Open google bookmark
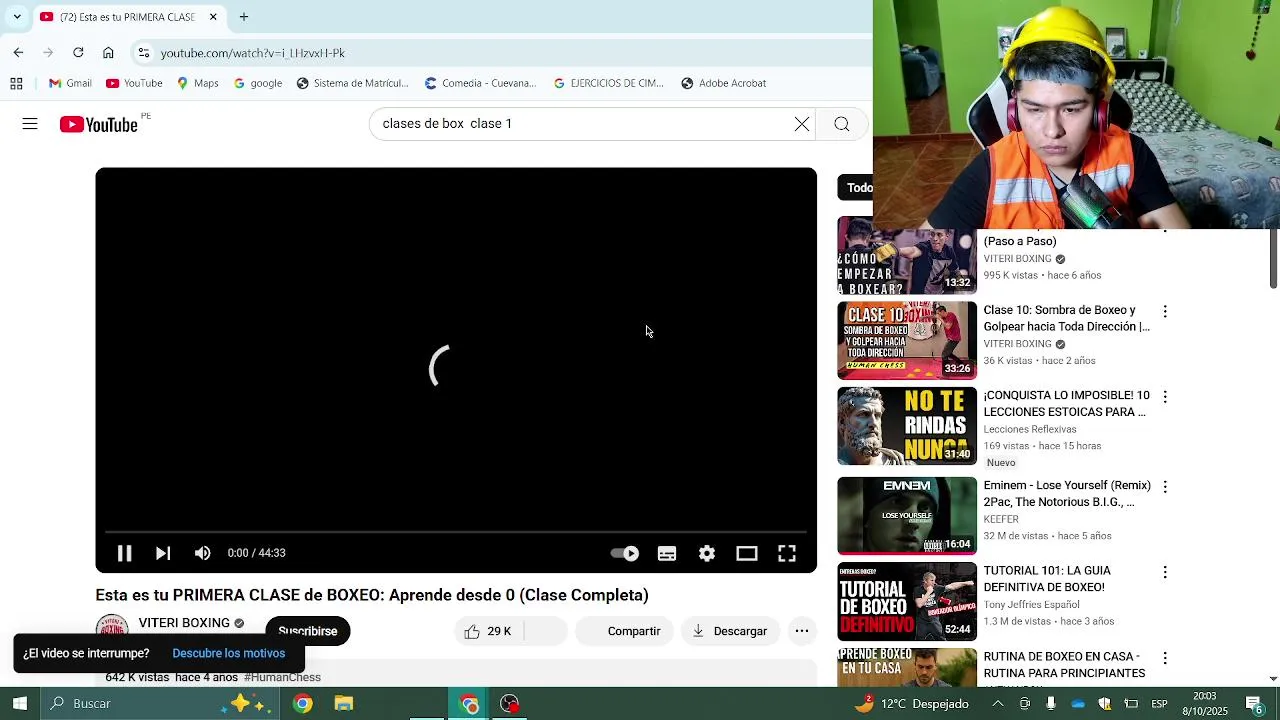This screenshot has width=1280, height=720. [258, 83]
